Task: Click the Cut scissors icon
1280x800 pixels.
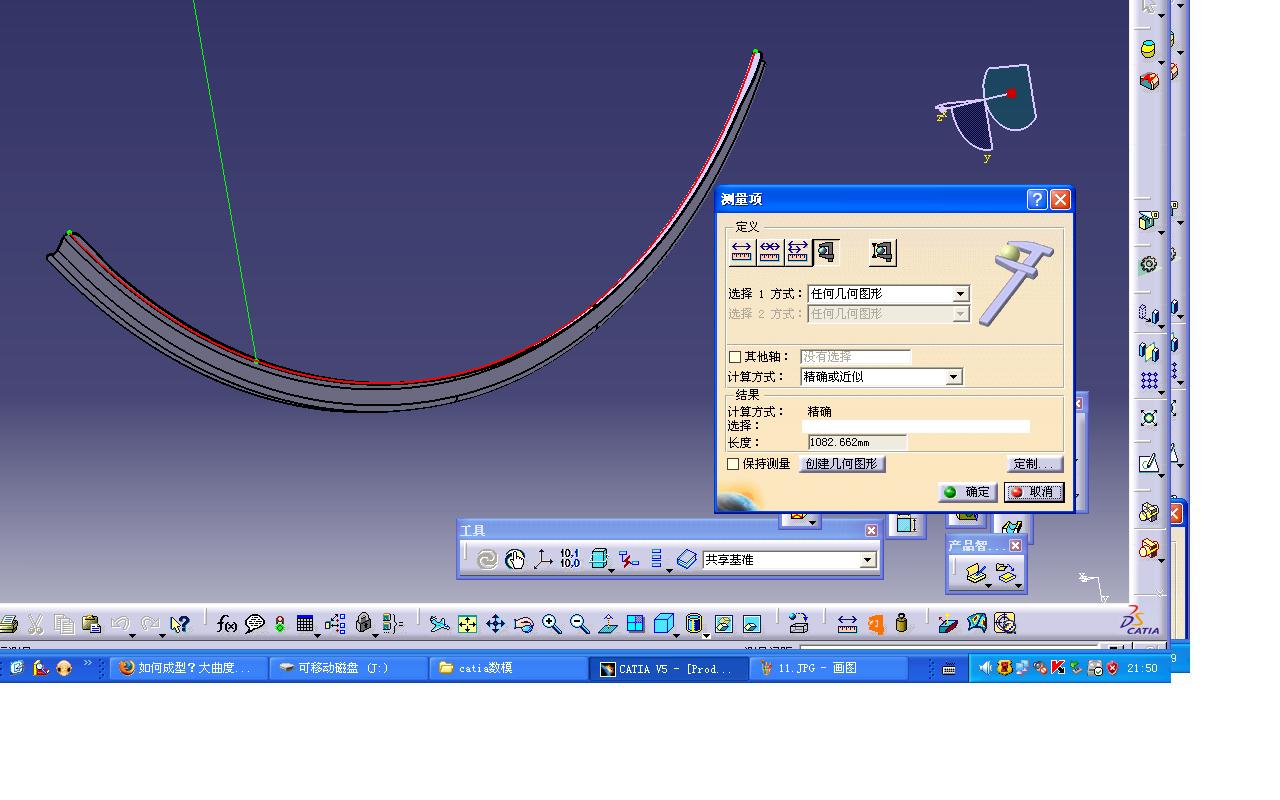Action: click(35, 624)
